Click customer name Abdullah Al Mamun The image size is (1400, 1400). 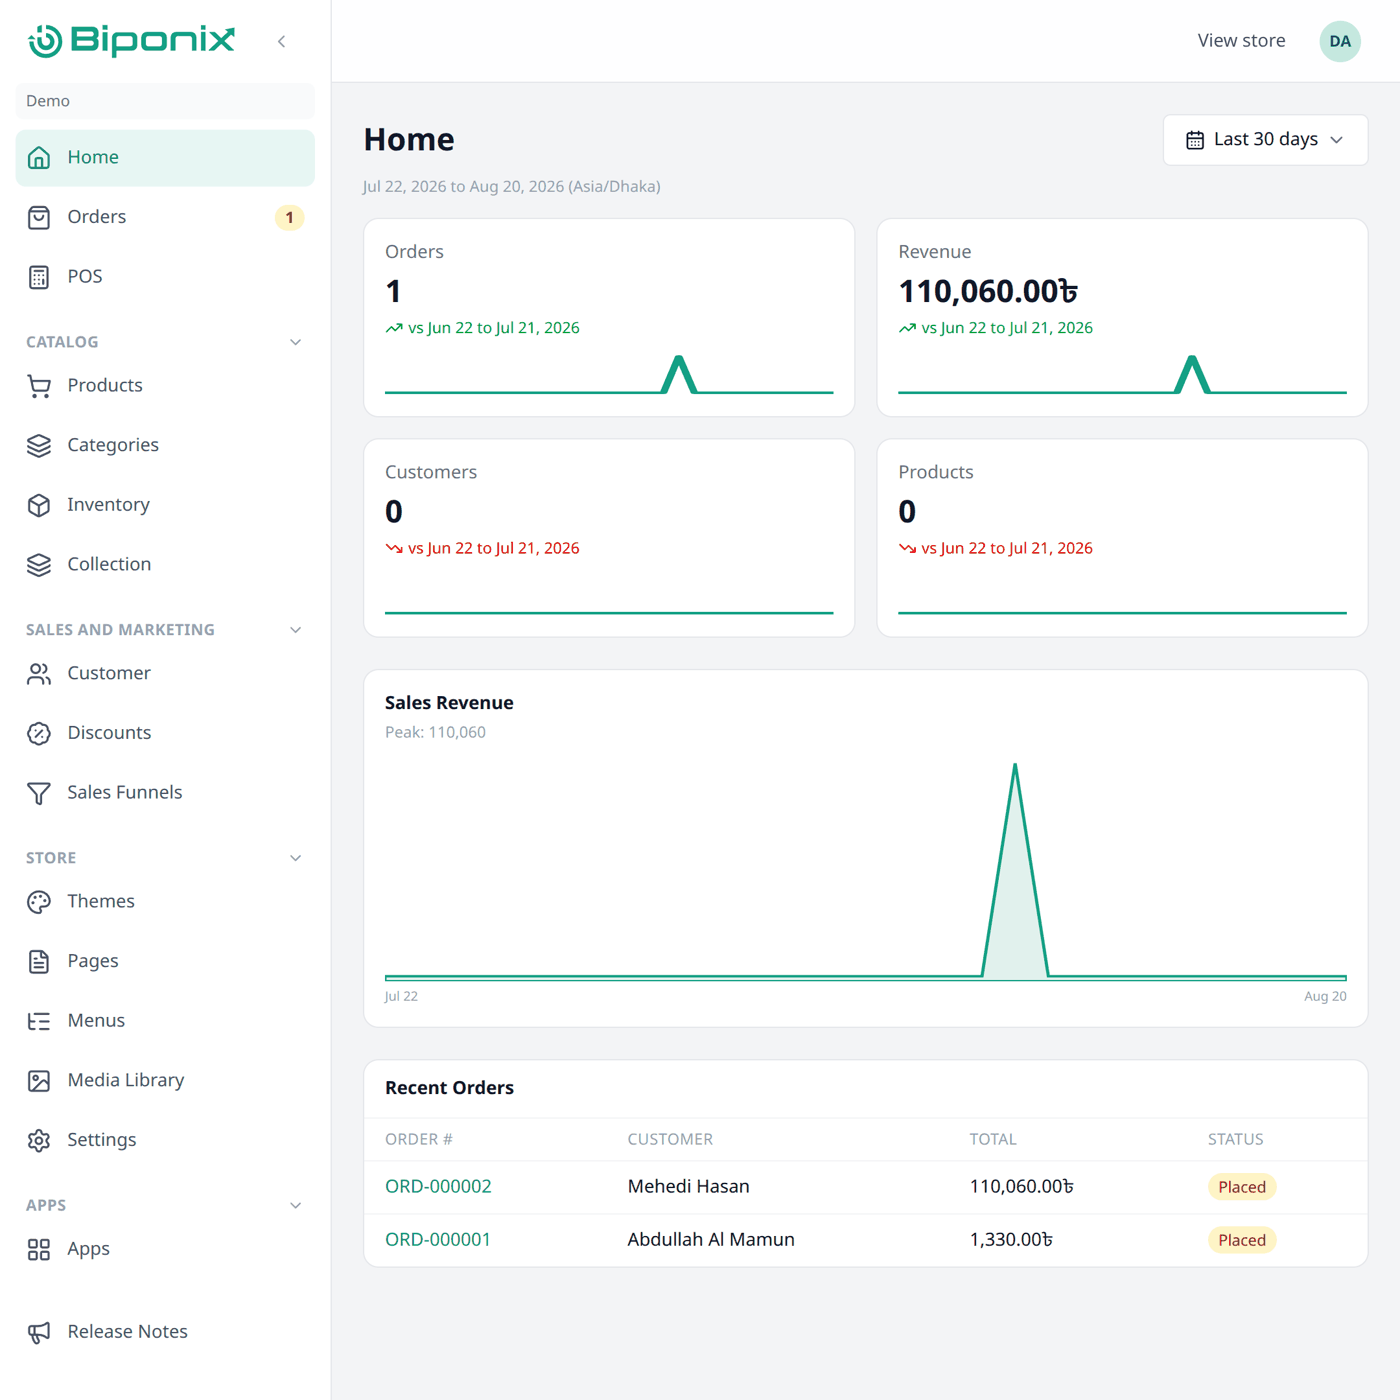[x=711, y=1239]
